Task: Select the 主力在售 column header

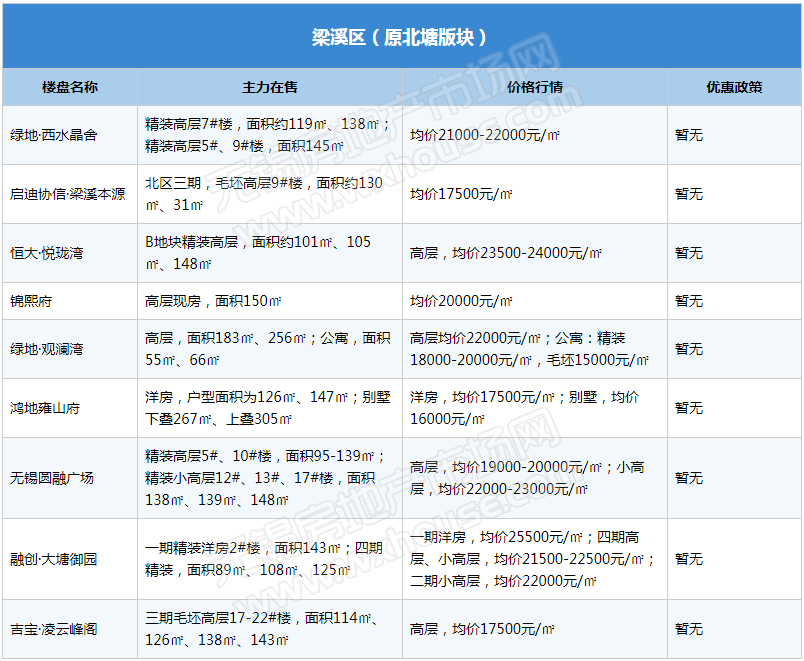Action: click(x=270, y=87)
